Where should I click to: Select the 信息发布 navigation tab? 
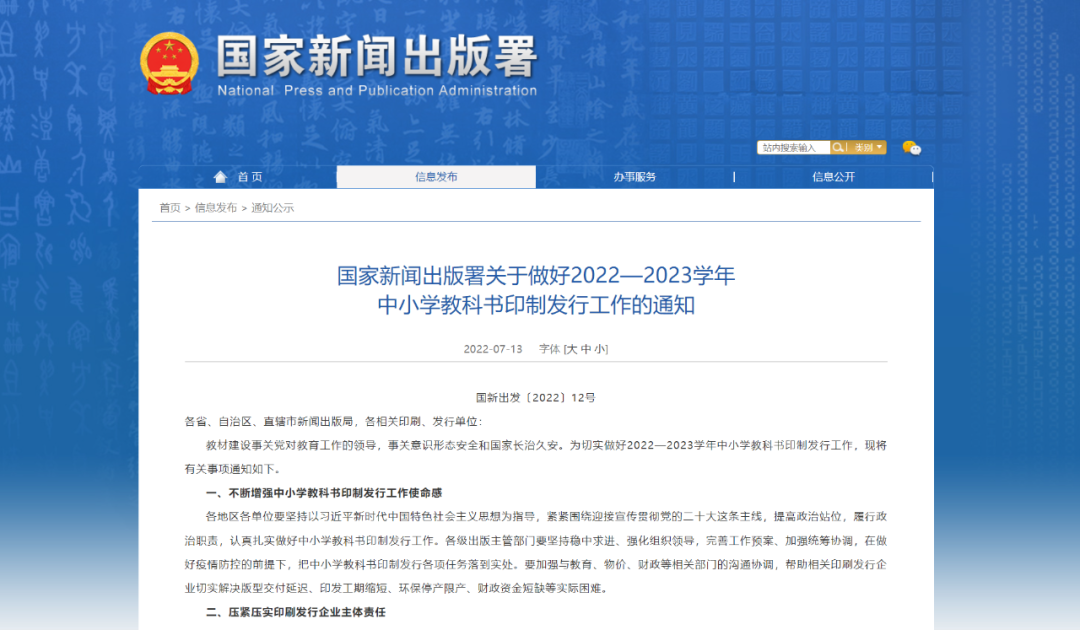tap(437, 176)
